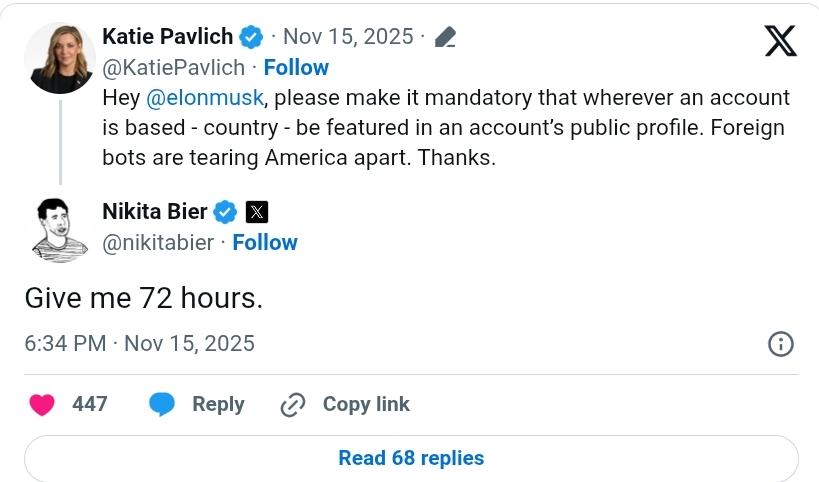819x482 pixels.
Task: Open the @KatiePavlich handle link
Action: pos(173,67)
